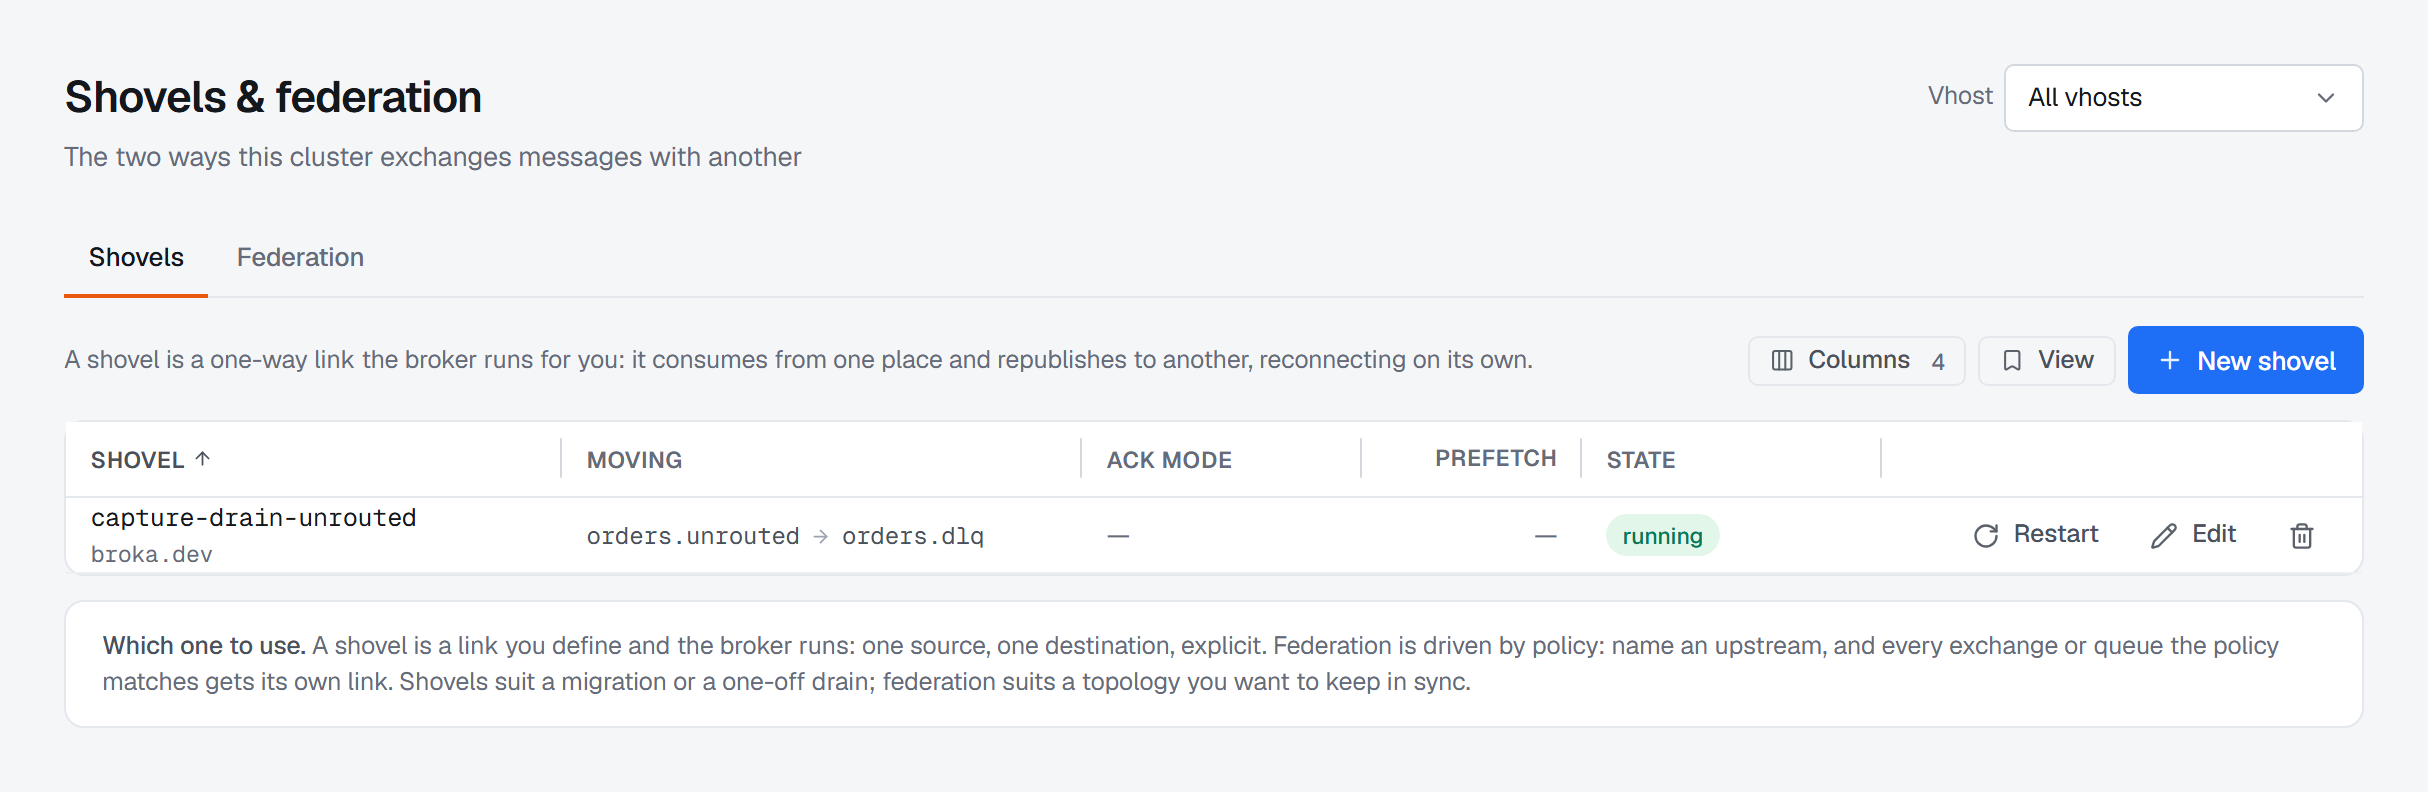The image size is (2428, 792).
Task: Click the orders.dlq destination name
Action: pyautogui.click(x=913, y=537)
